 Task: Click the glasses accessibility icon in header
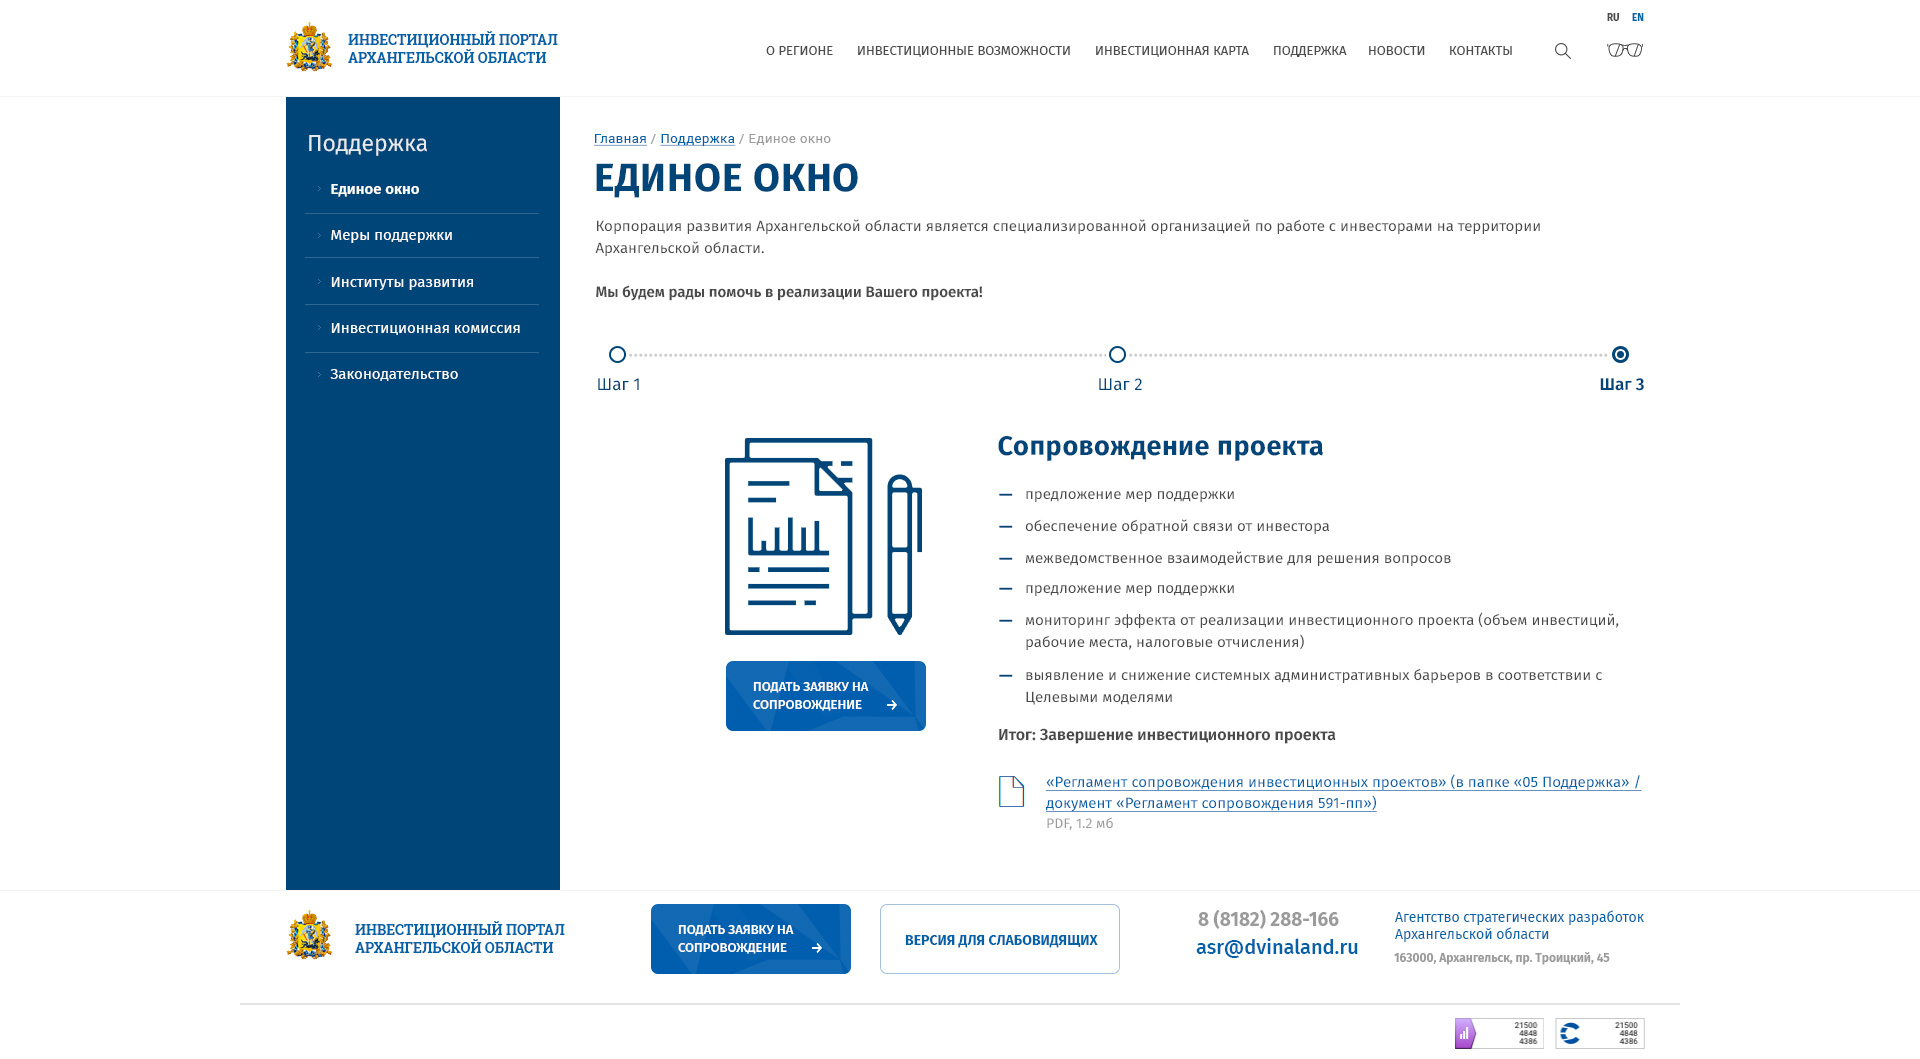[x=1624, y=50]
